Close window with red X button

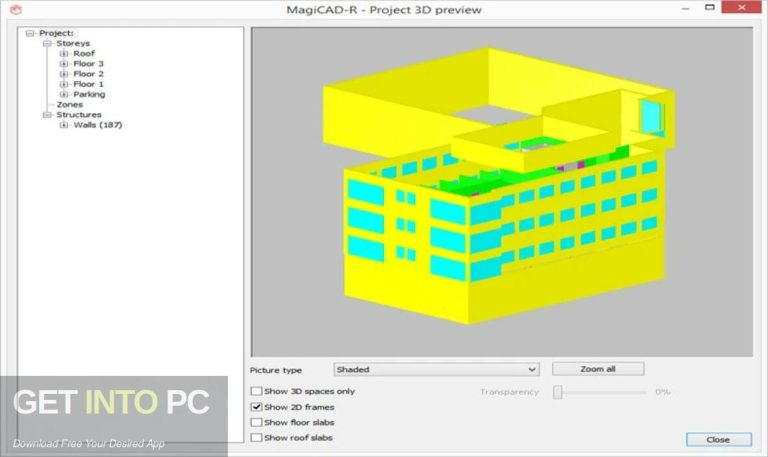point(742,7)
